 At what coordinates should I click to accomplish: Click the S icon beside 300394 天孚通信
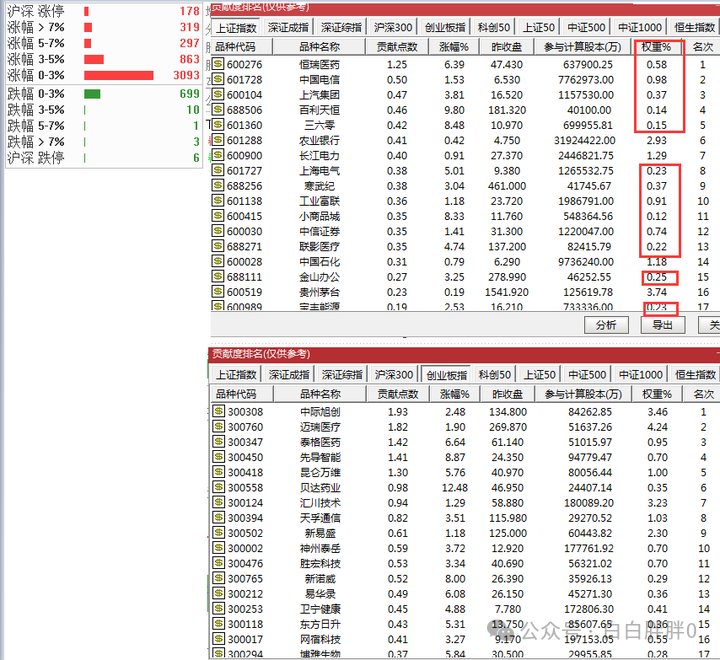pos(219,517)
